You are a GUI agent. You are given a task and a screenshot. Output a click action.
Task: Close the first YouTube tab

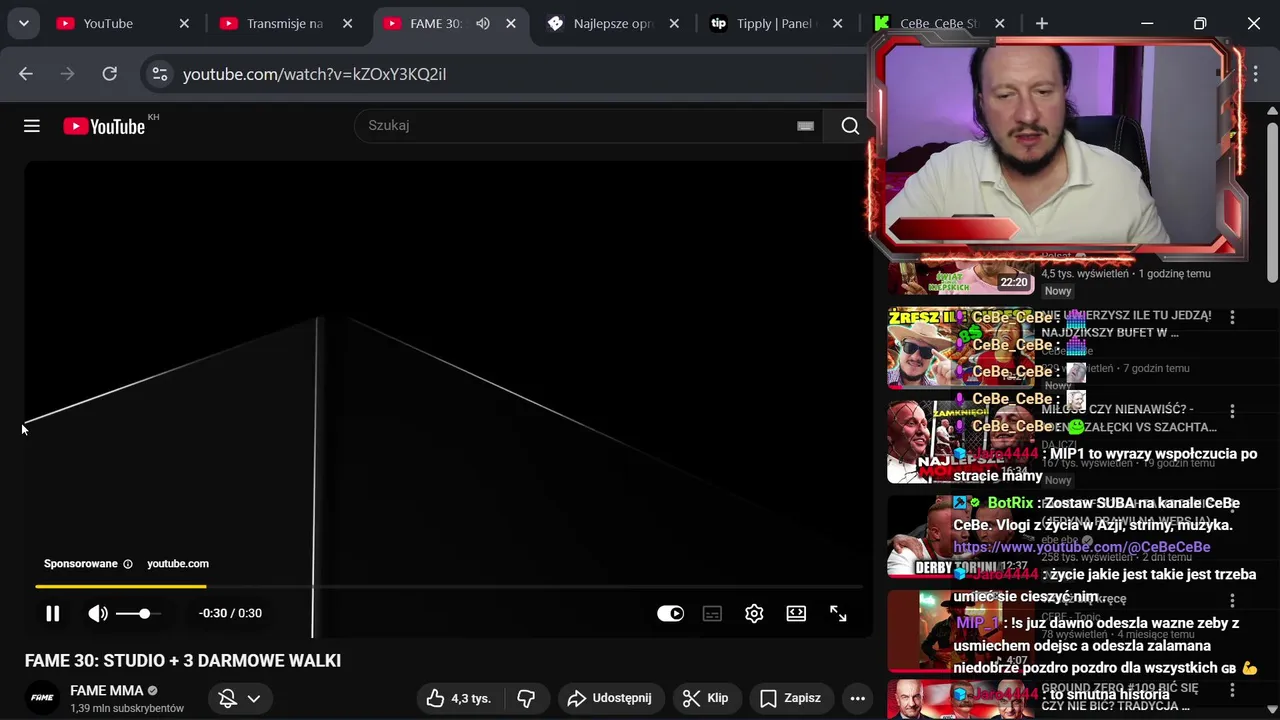184,24
